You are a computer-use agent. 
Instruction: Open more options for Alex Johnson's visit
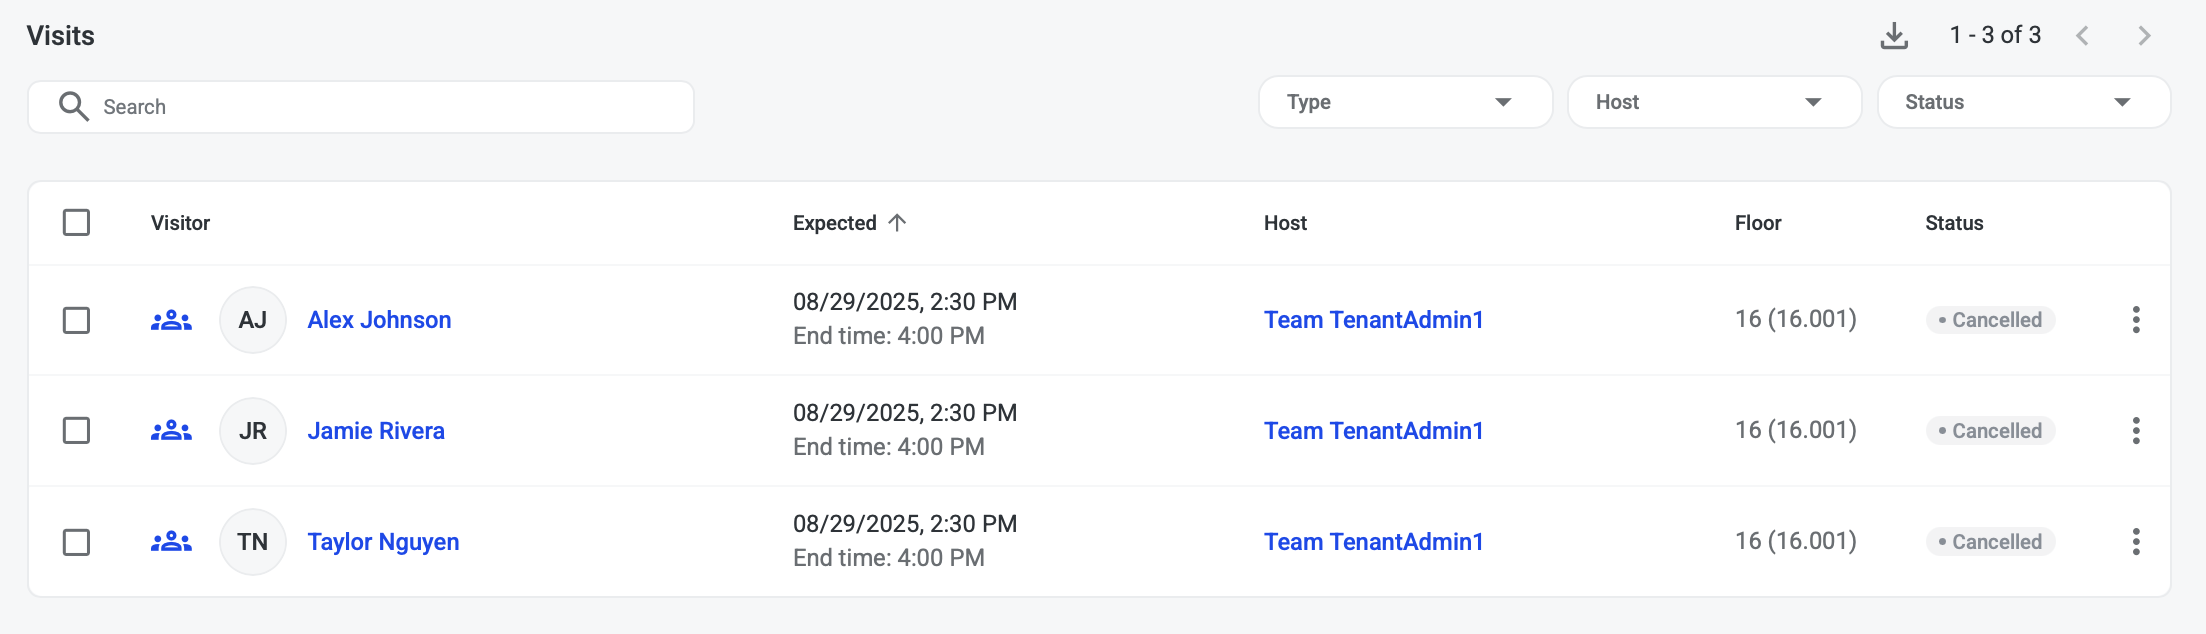point(2135,320)
